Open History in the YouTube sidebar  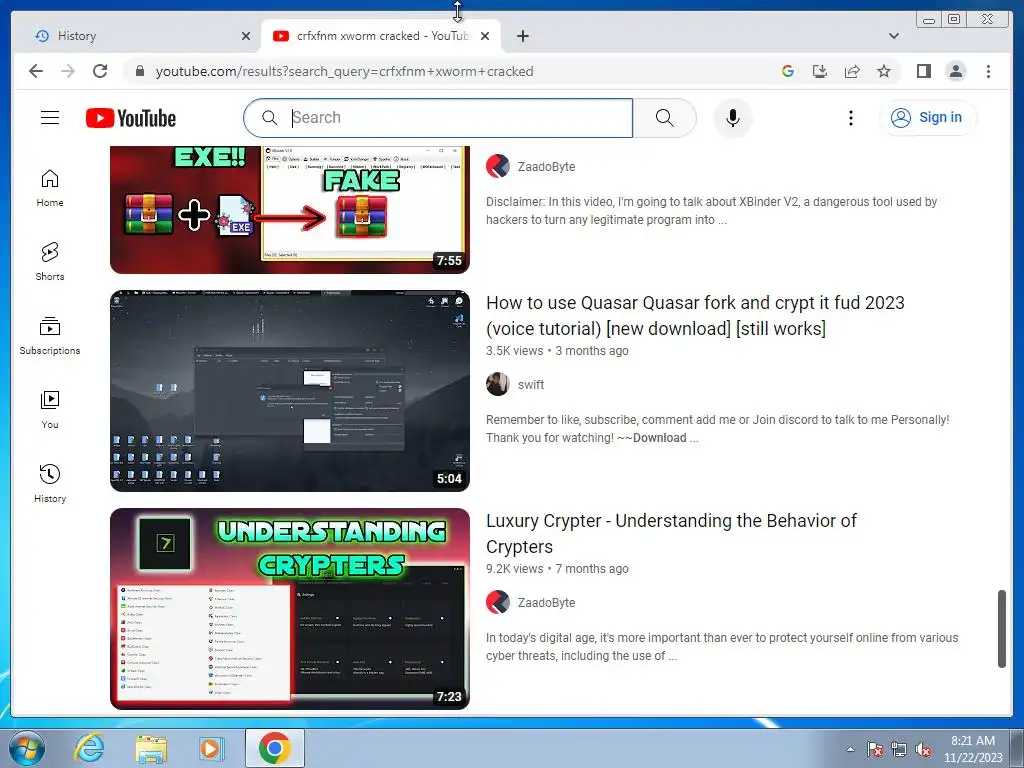coord(50,483)
